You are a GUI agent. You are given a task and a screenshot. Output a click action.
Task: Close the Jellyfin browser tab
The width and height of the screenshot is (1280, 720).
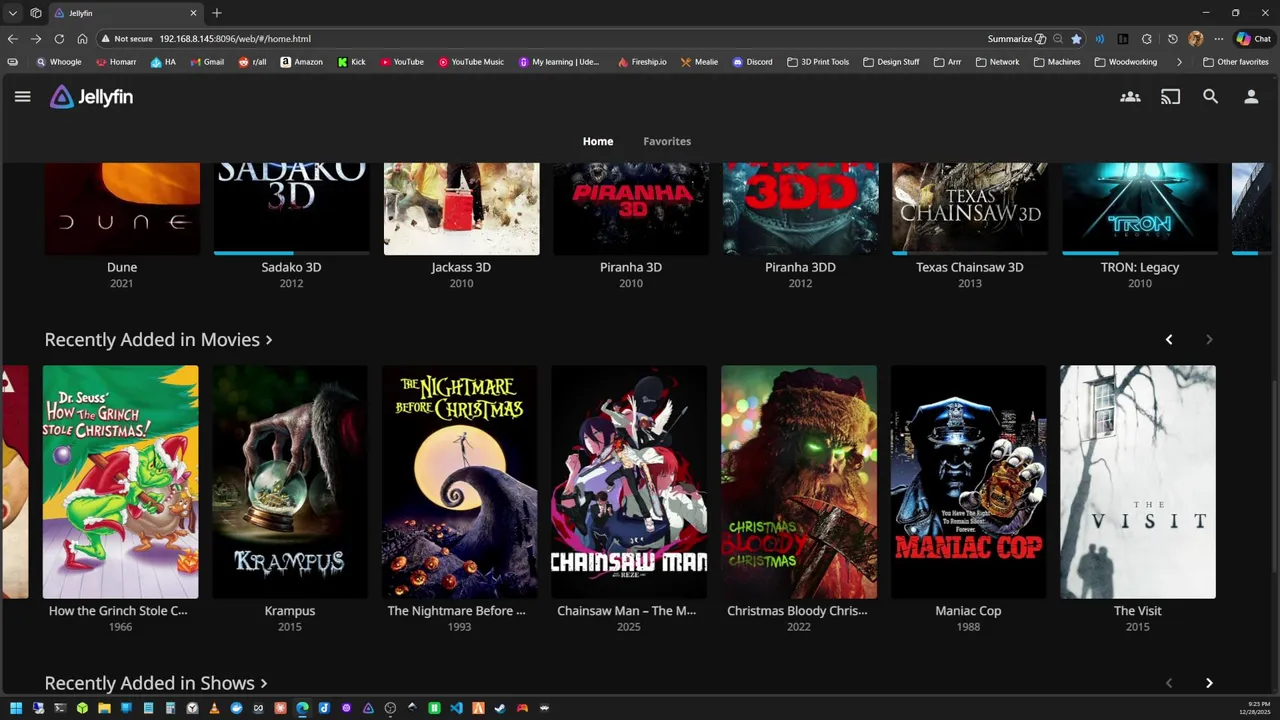193,13
